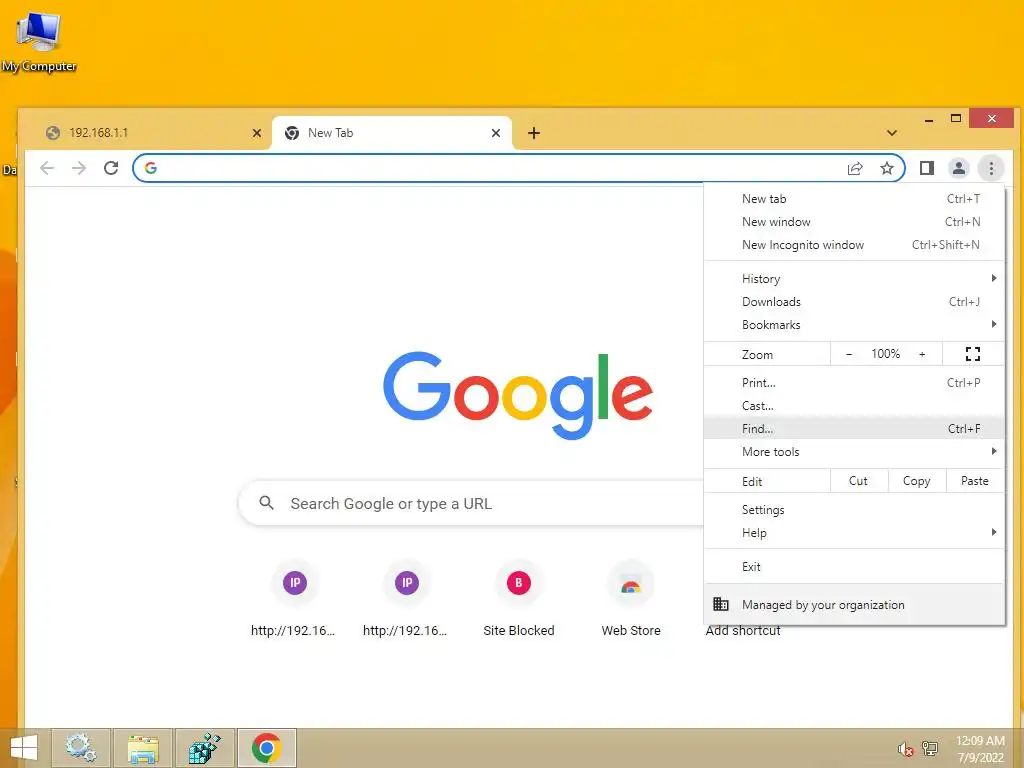Open the Web Store shortcut
Screen dimensions: 1024x768
tap(630, 583)
